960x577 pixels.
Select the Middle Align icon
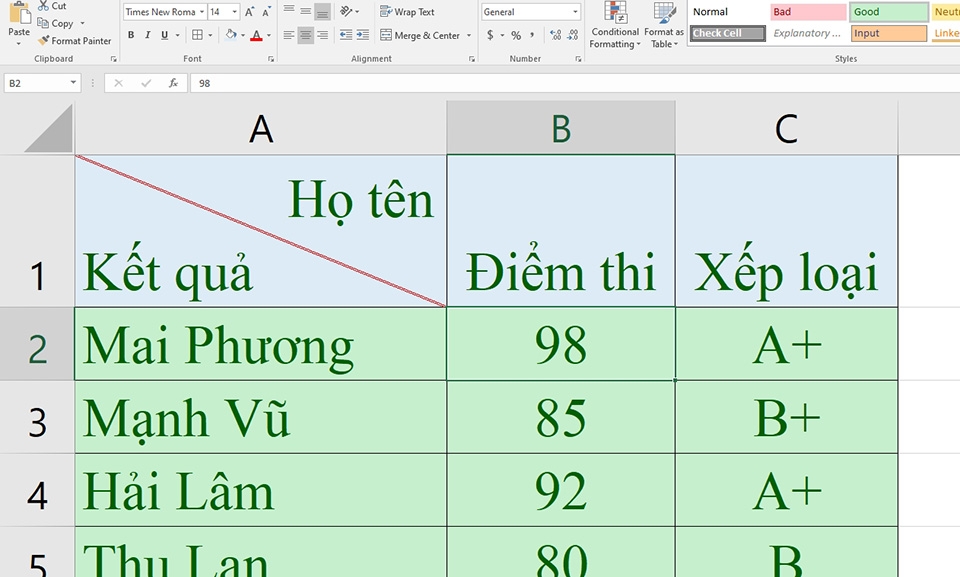[306, 10]
